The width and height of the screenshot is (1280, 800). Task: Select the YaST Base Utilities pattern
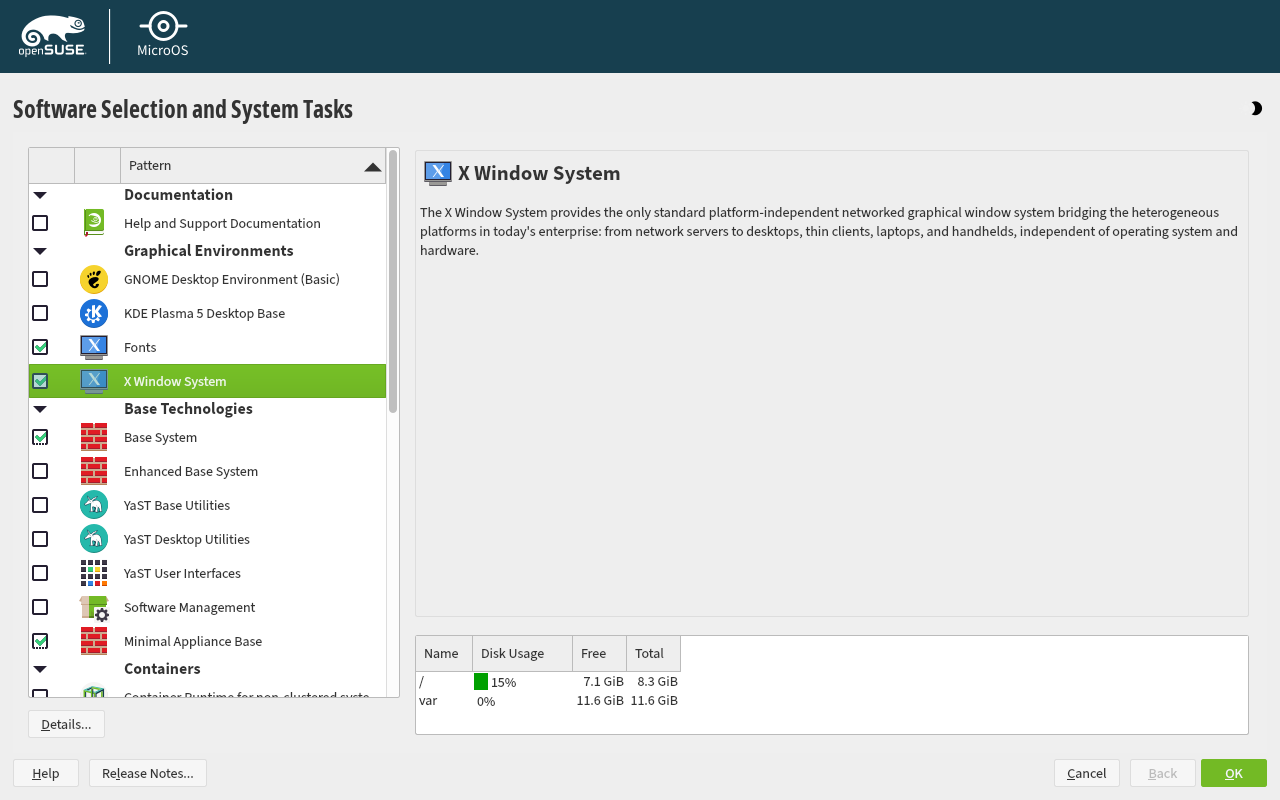207,505
